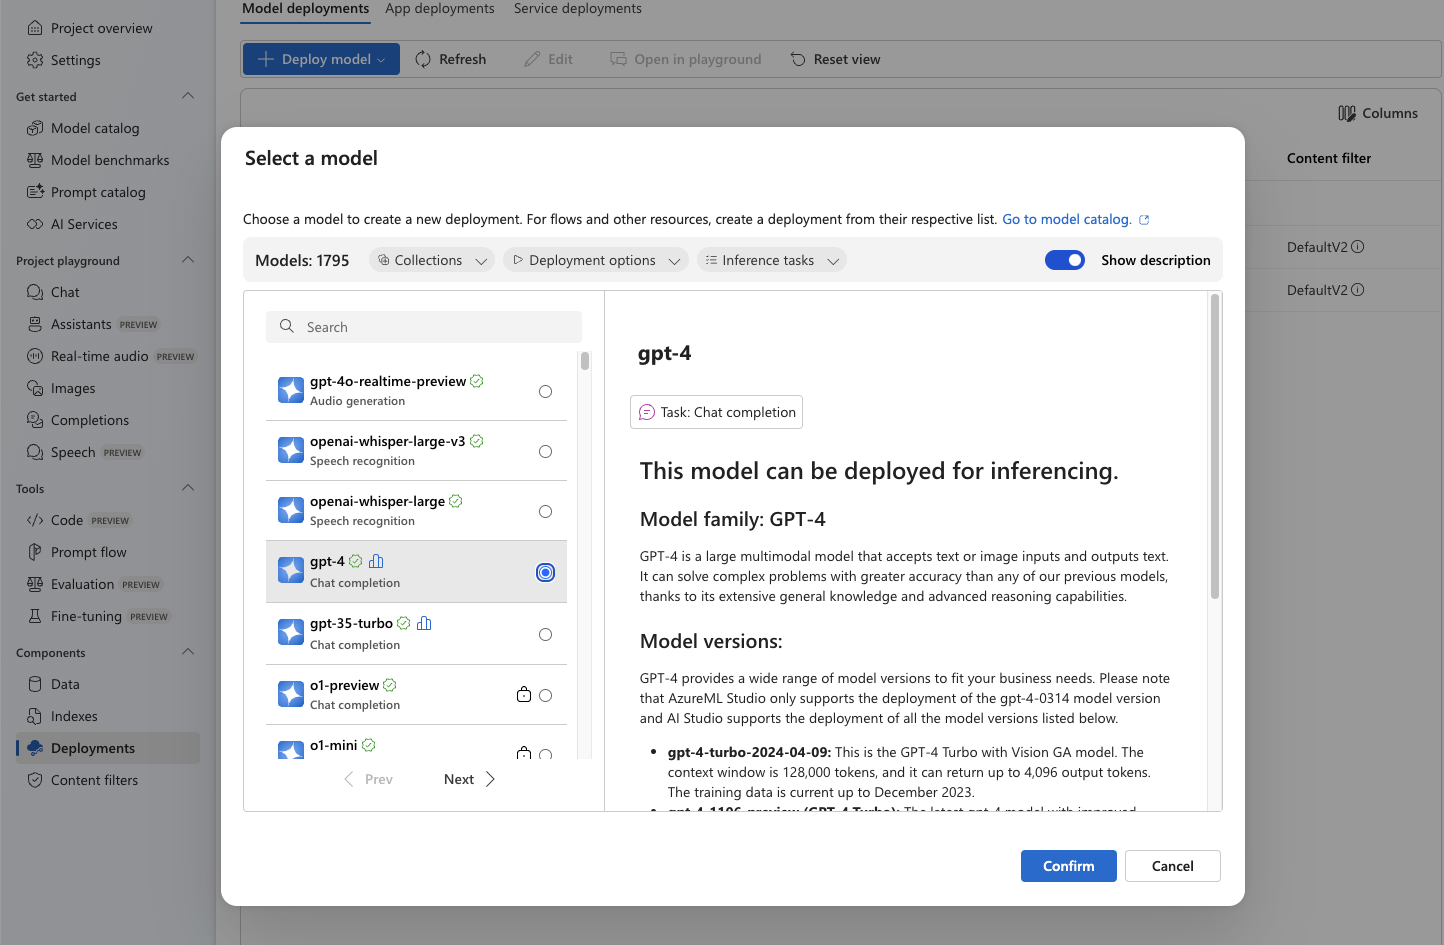
Task: Open the Inference tasks dropdown
Action: tap(771, 259)
